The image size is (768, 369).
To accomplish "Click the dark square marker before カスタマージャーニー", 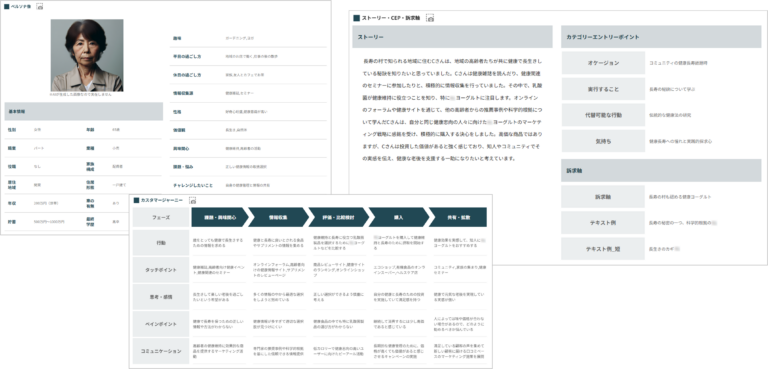I will tap(136, 200).
